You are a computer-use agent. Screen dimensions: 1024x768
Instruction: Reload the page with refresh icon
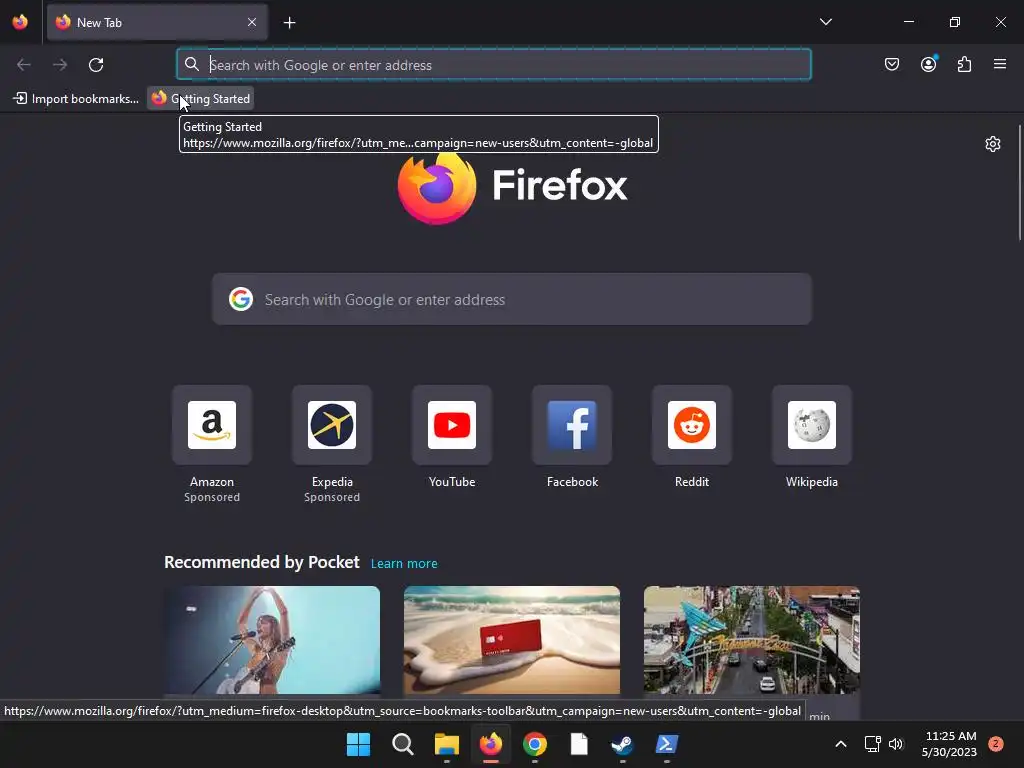[96, 65]
